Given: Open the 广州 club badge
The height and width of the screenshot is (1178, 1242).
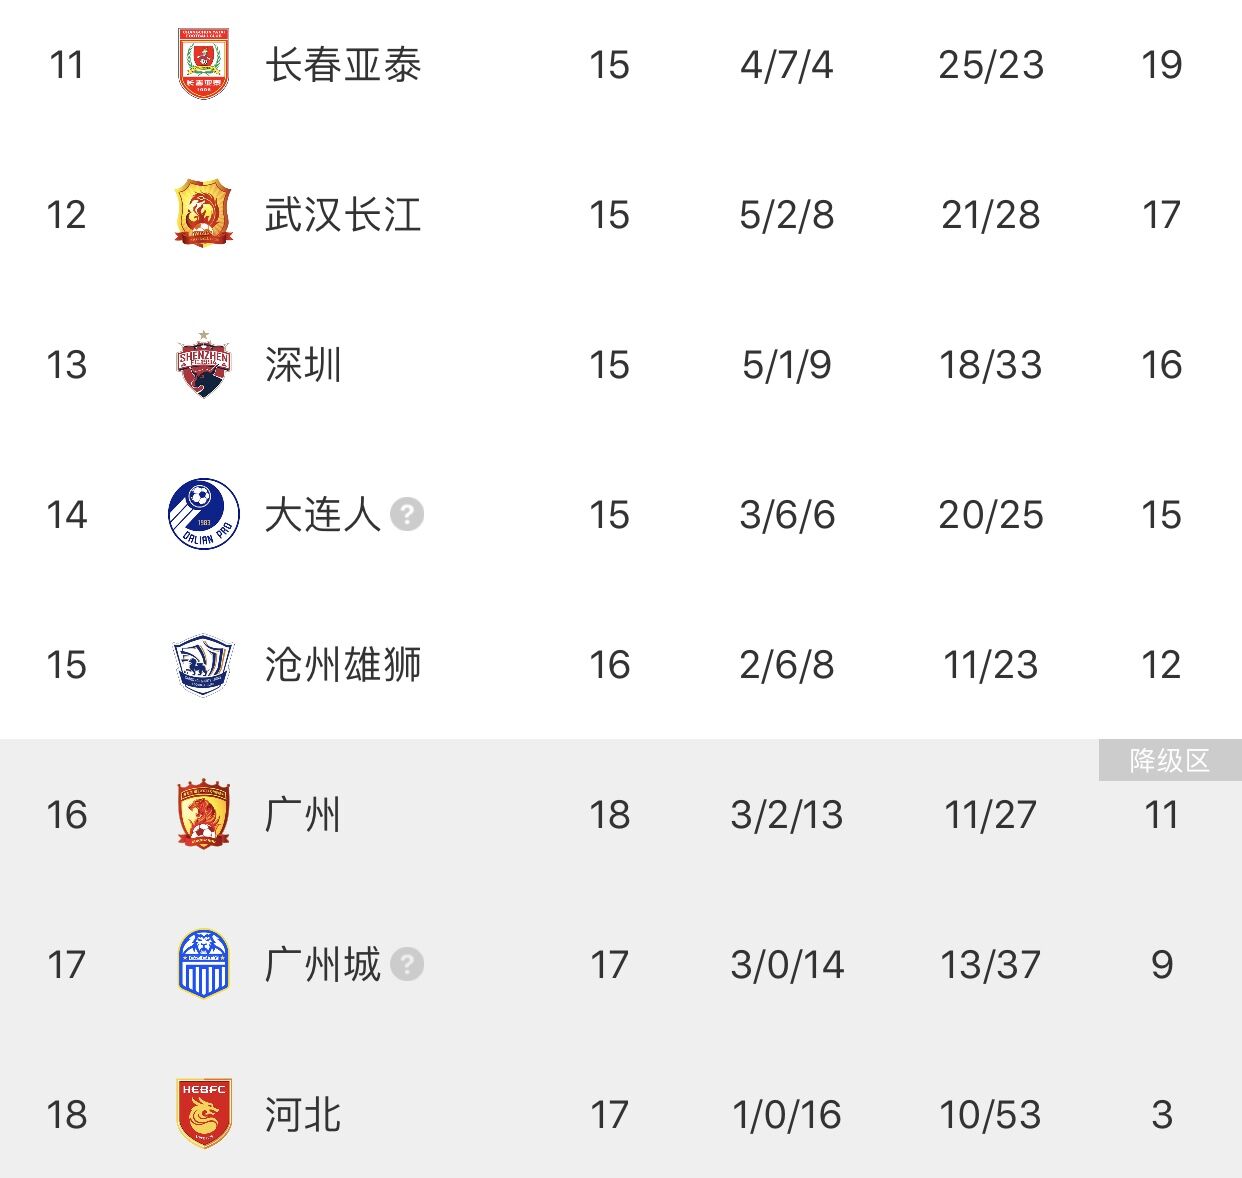Looking at the screenshot, I should click(204, 814).
